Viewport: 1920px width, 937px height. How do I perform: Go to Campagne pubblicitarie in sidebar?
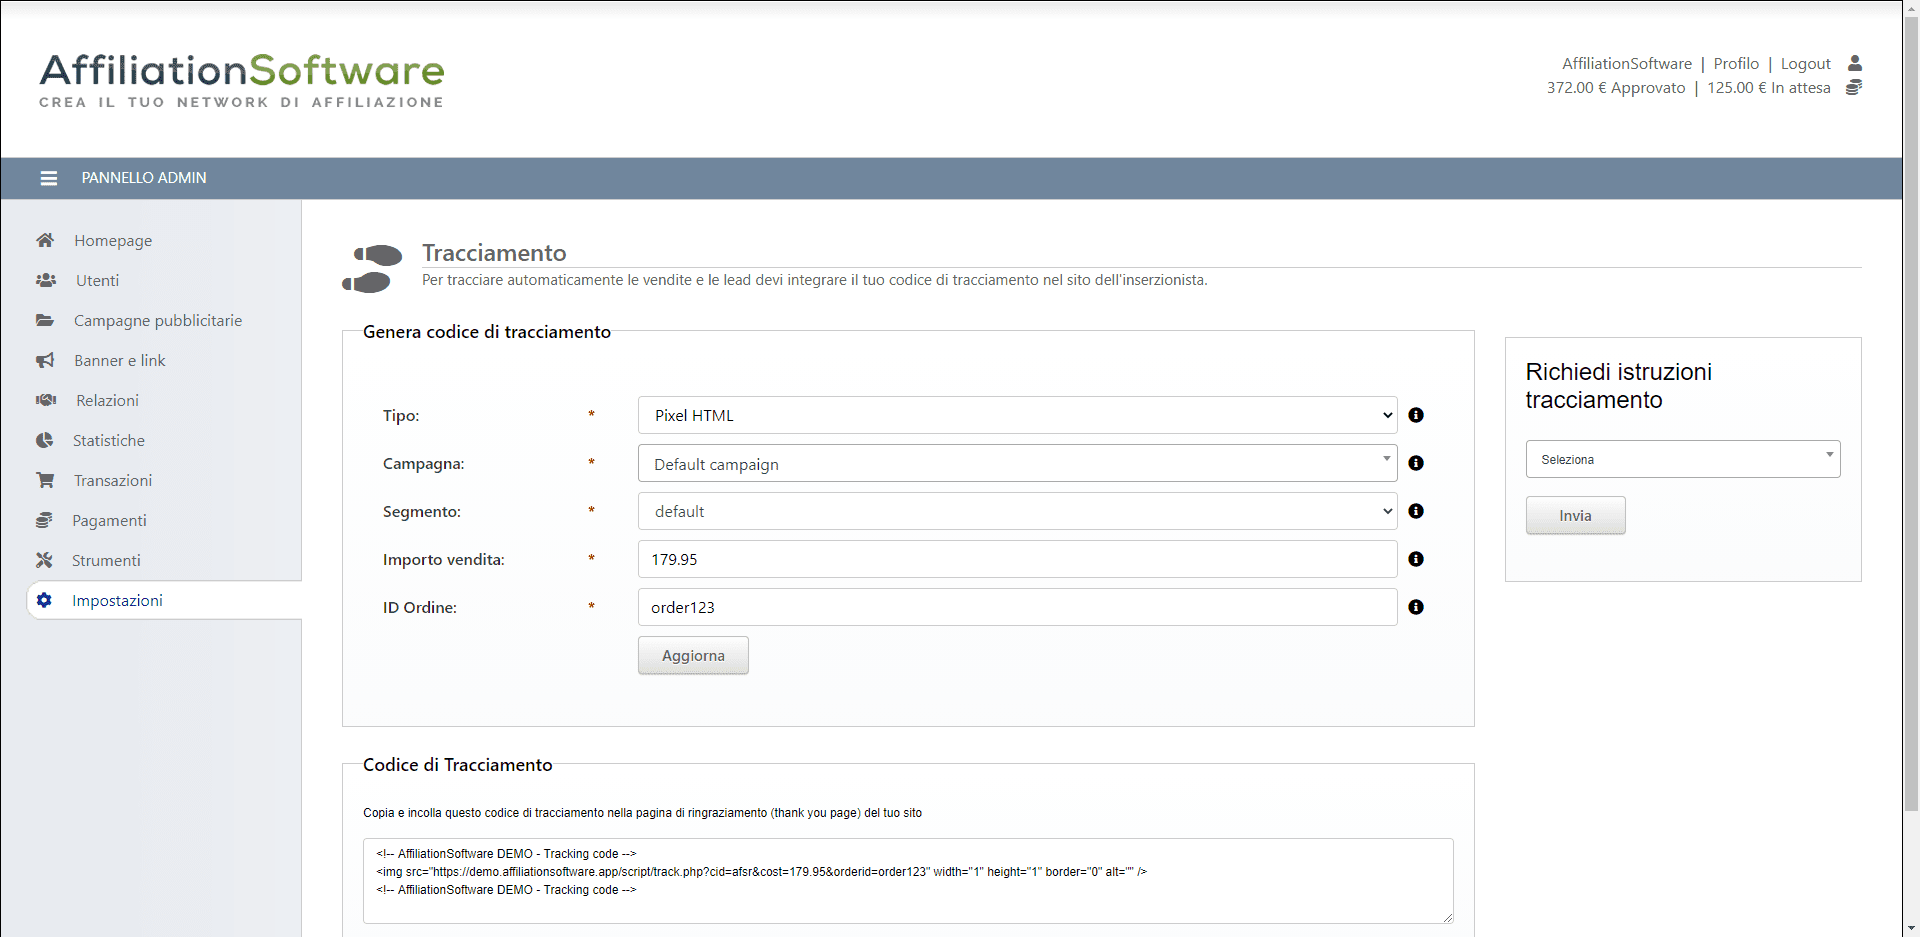pos(157,320)
